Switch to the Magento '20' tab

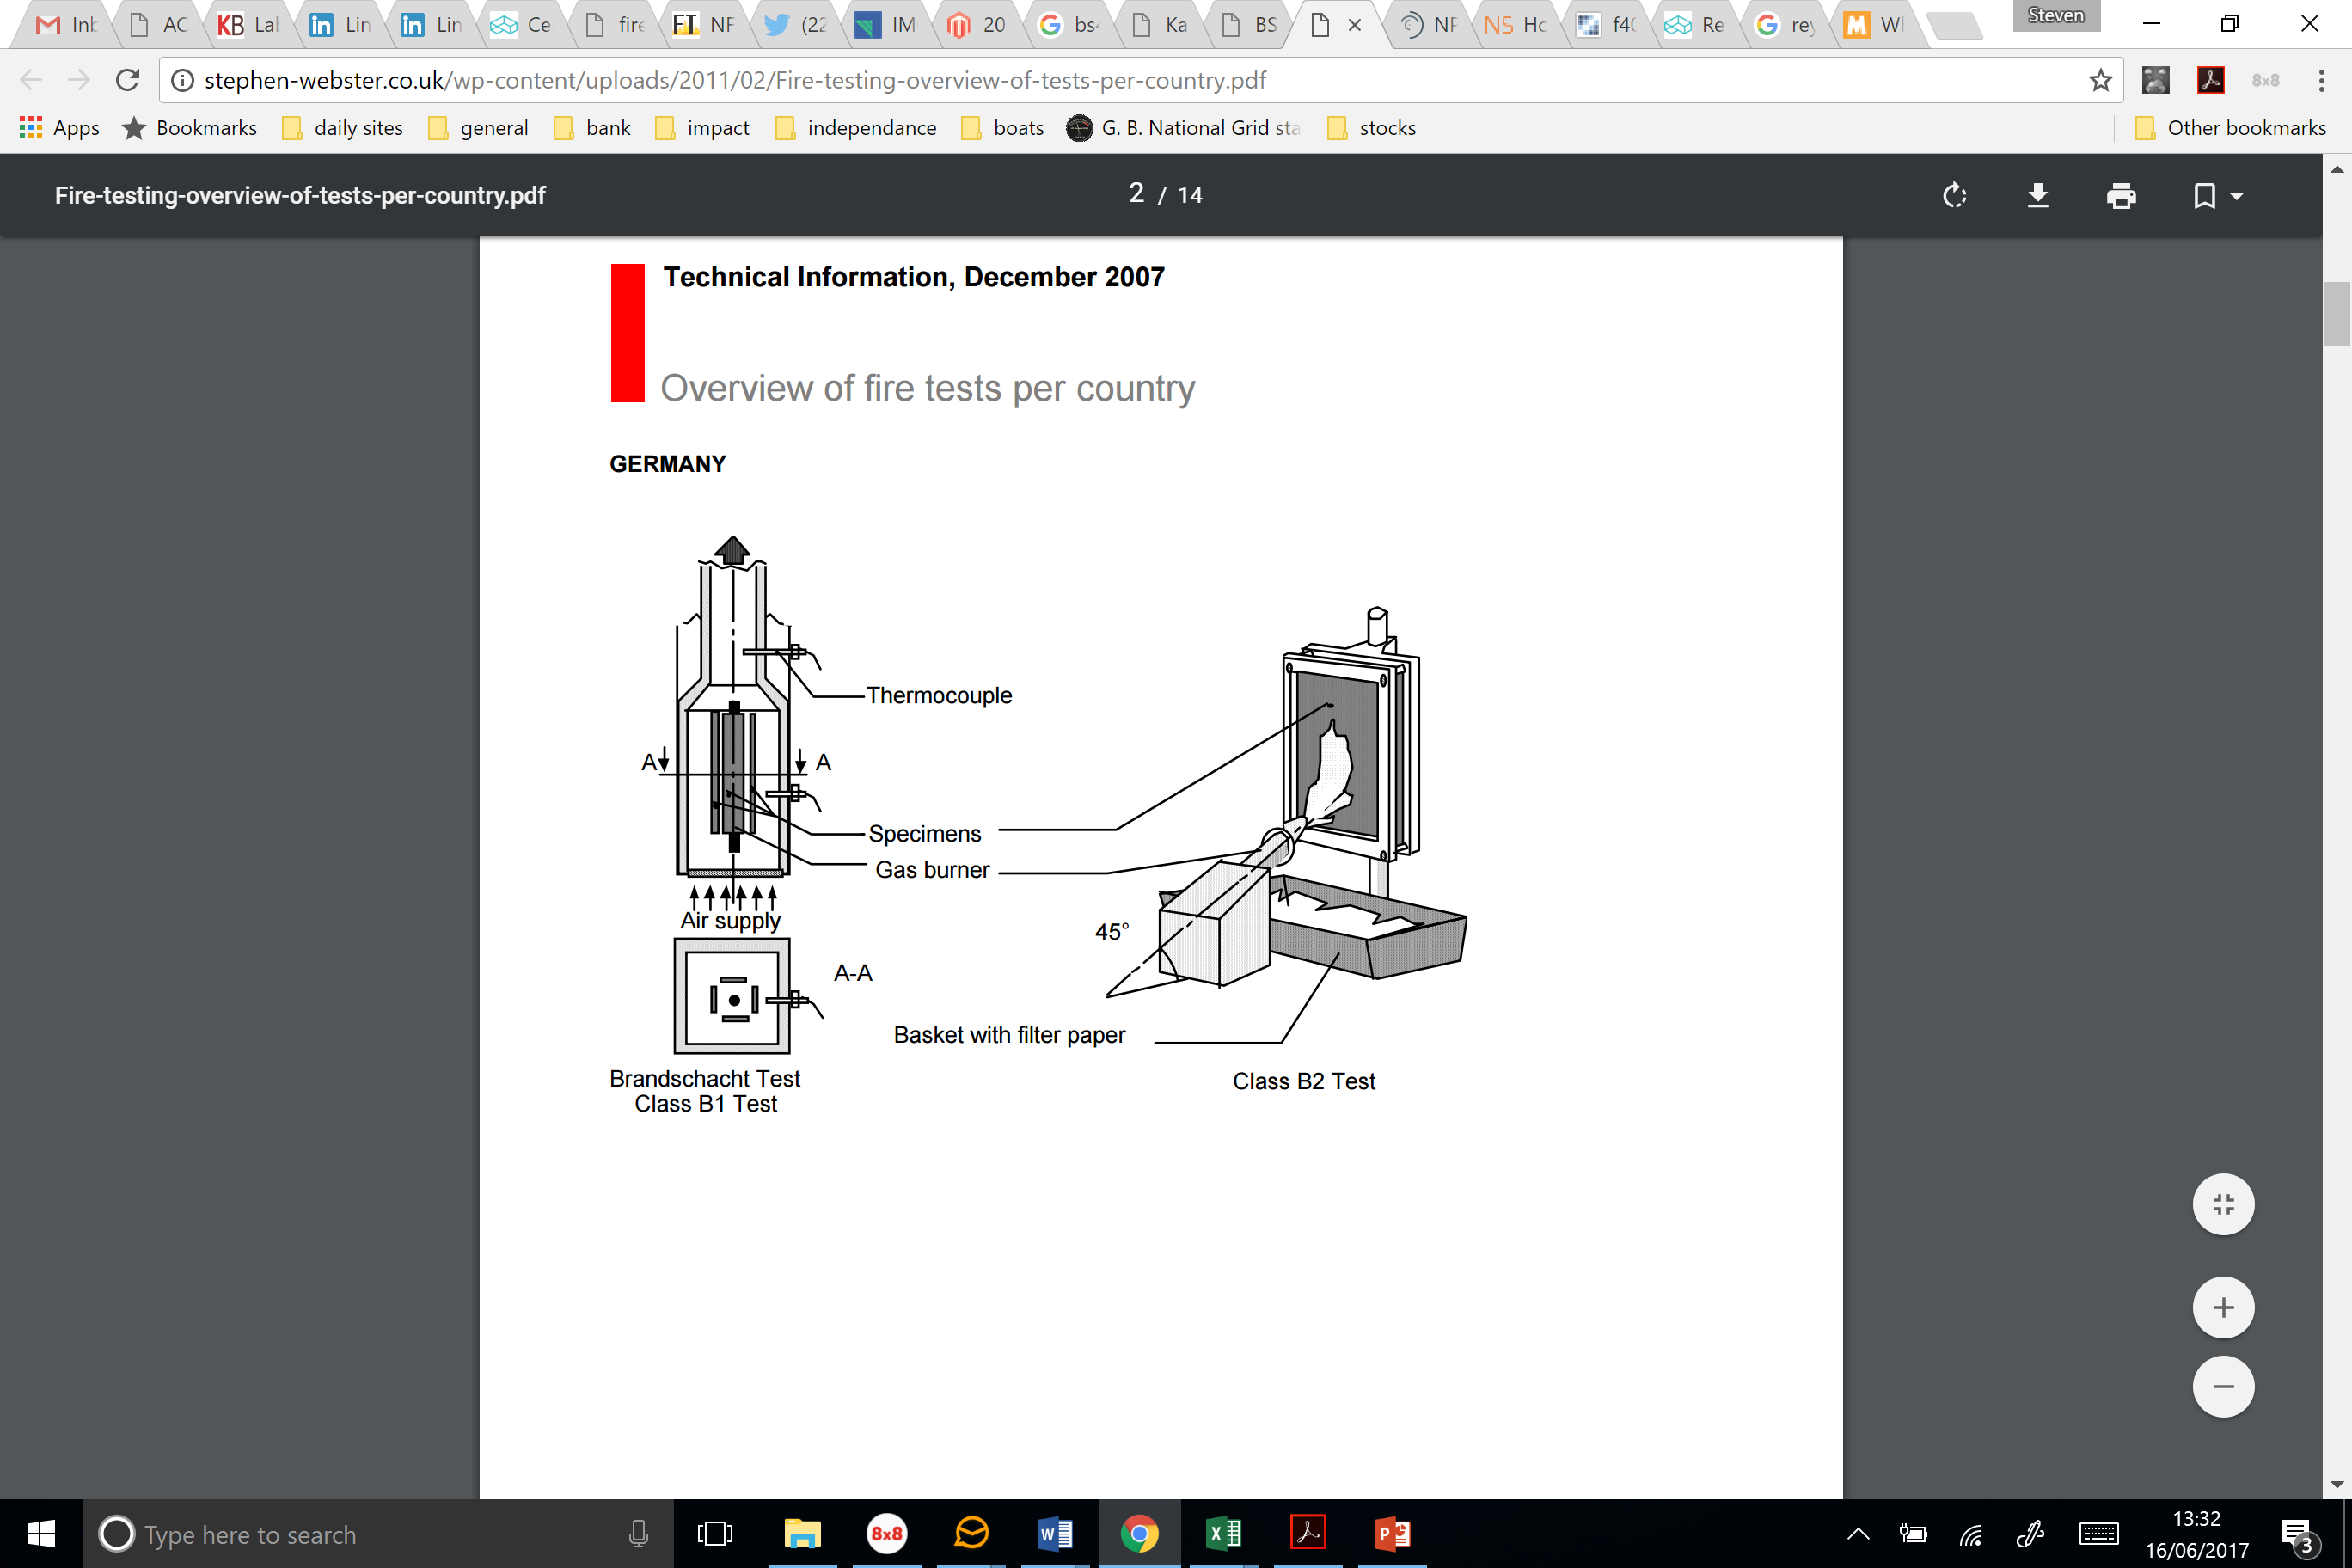pos(976,24)
